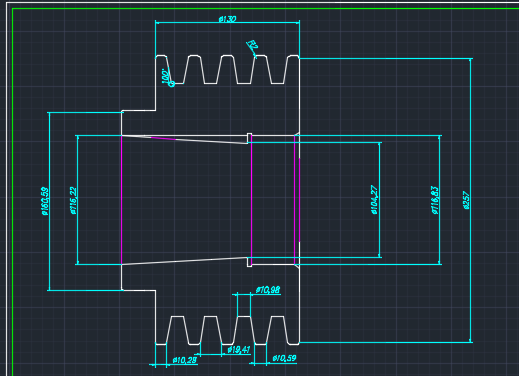The image size is (519, 376).
Task: Select the ø10,98 groove dimension text
Action: coord(268,290)
